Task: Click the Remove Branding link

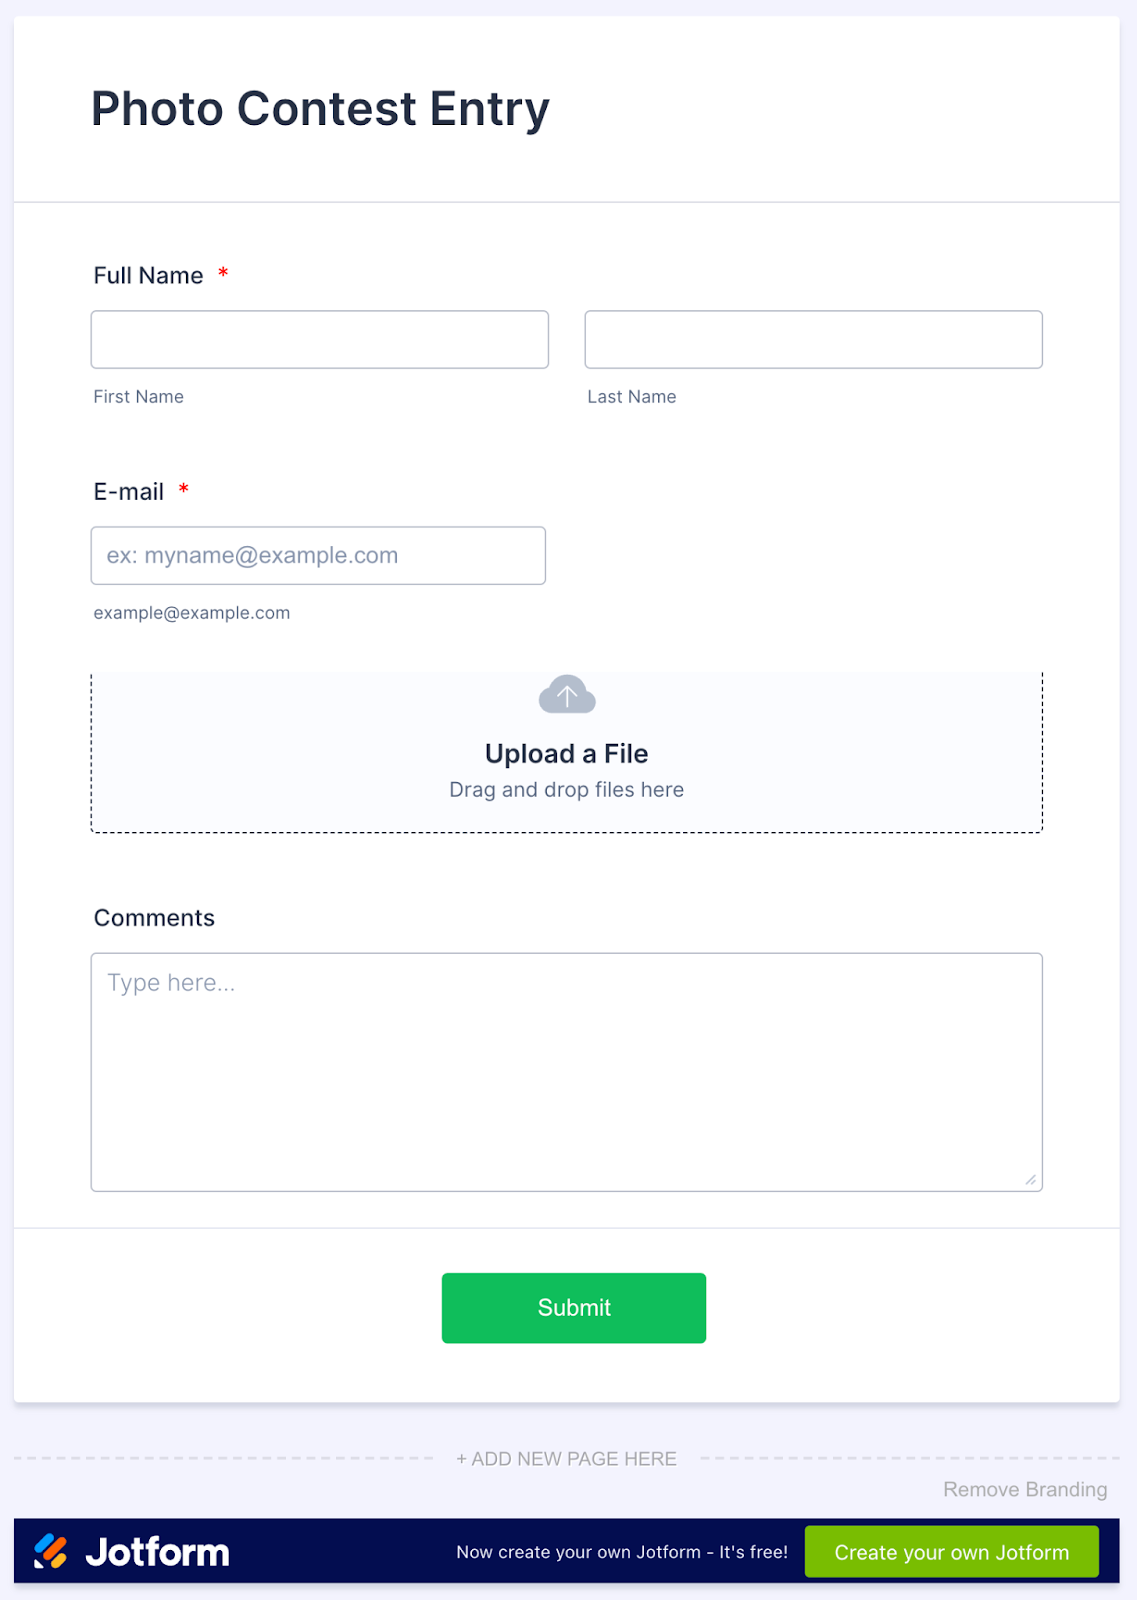Action: coord(1025,1490)
